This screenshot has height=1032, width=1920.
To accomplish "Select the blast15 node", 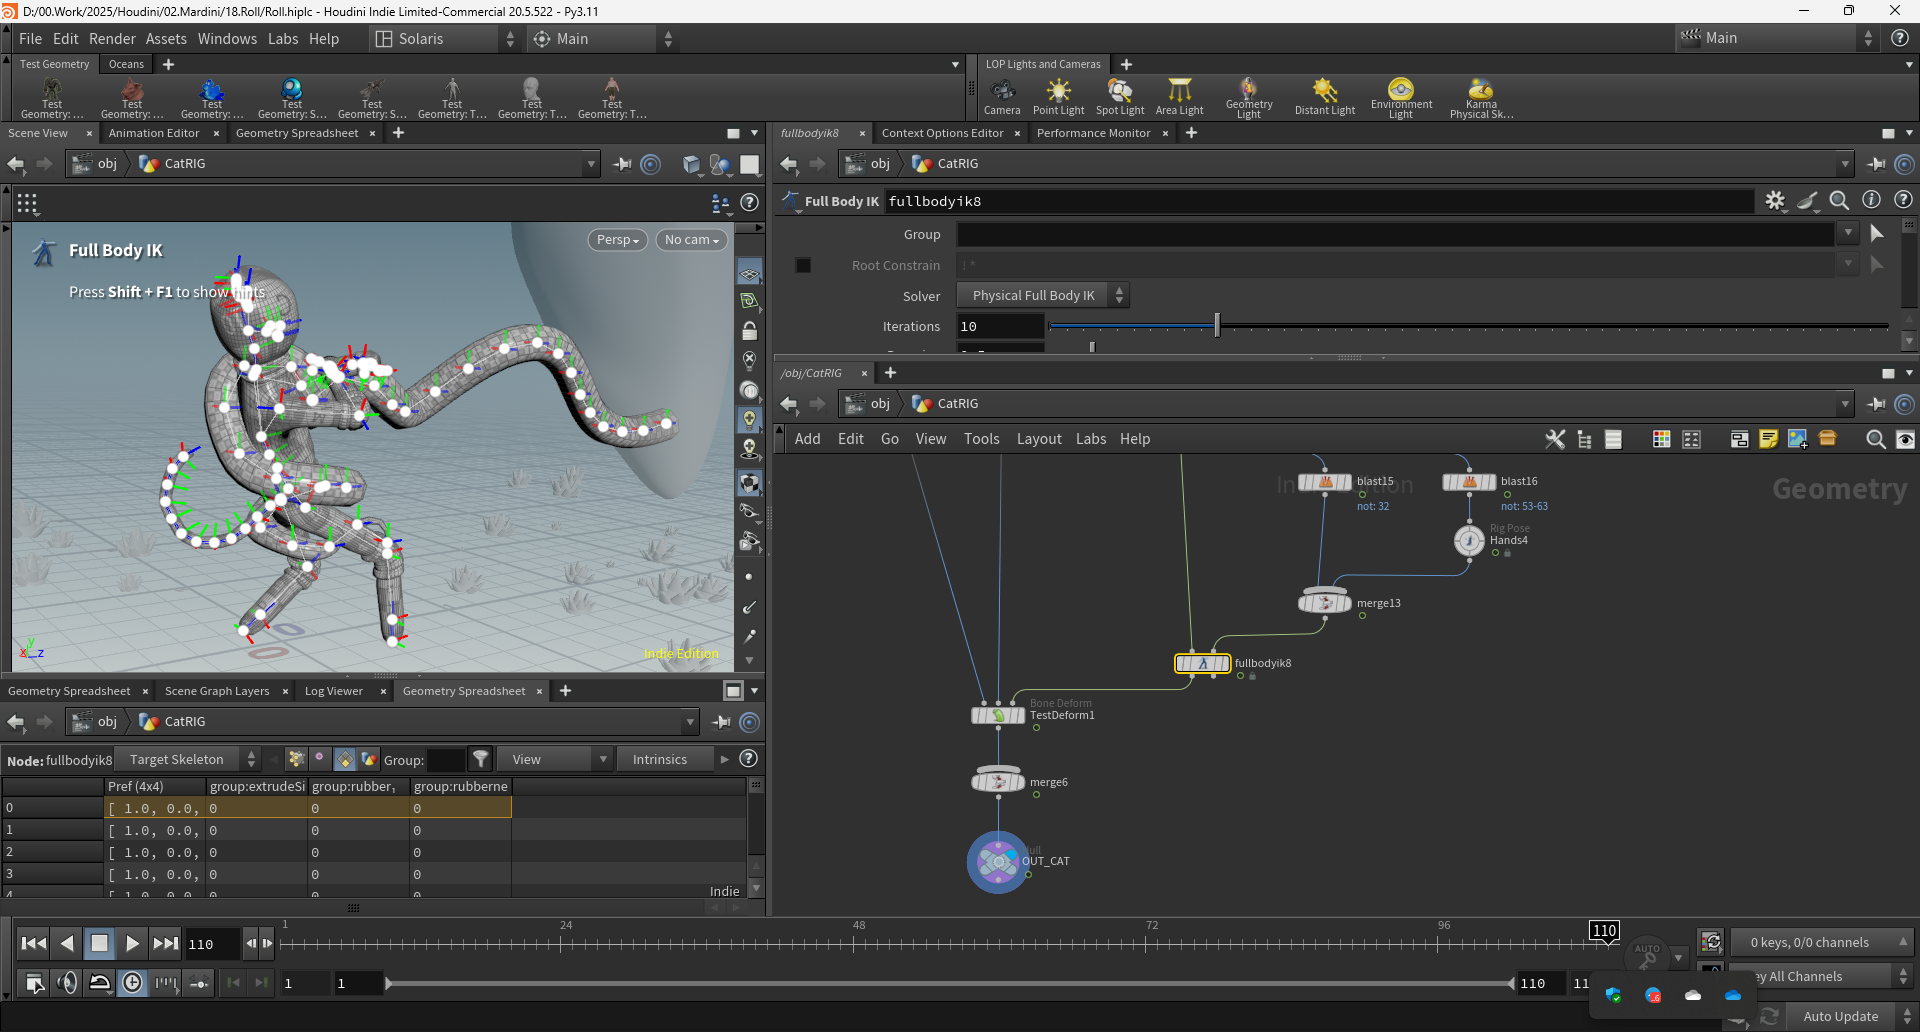I will pyautogui.click(x=1325, y=482).
